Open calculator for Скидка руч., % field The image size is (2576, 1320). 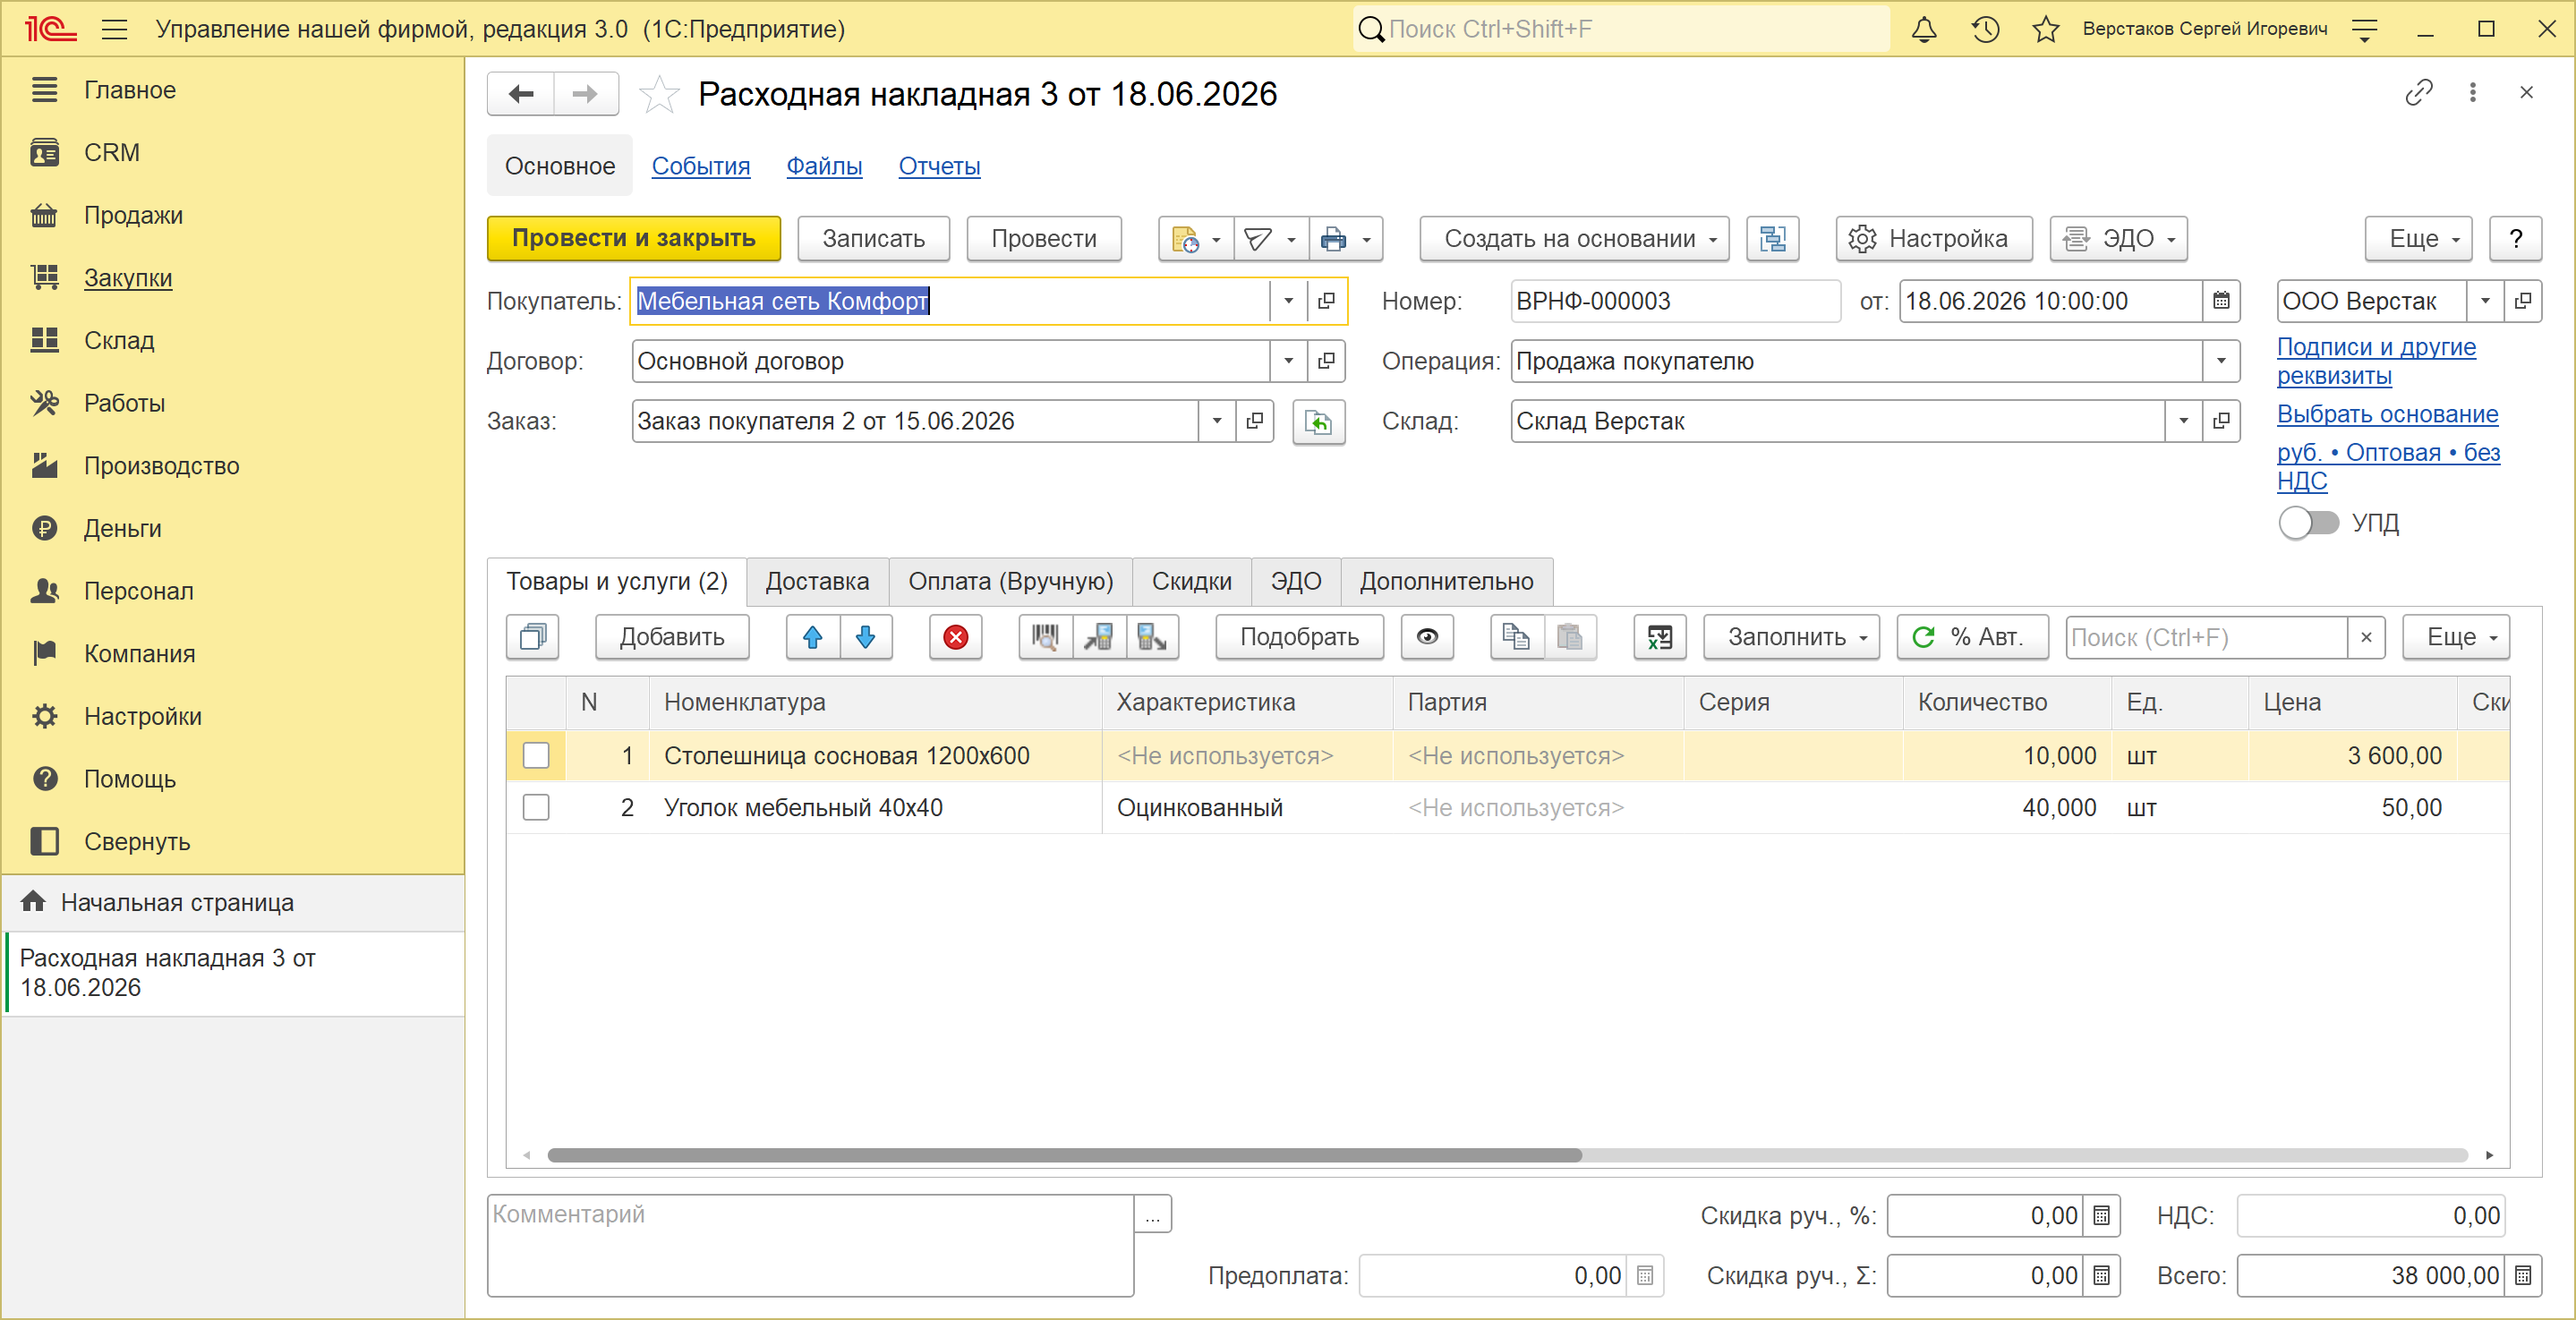coord(2101,1216)
